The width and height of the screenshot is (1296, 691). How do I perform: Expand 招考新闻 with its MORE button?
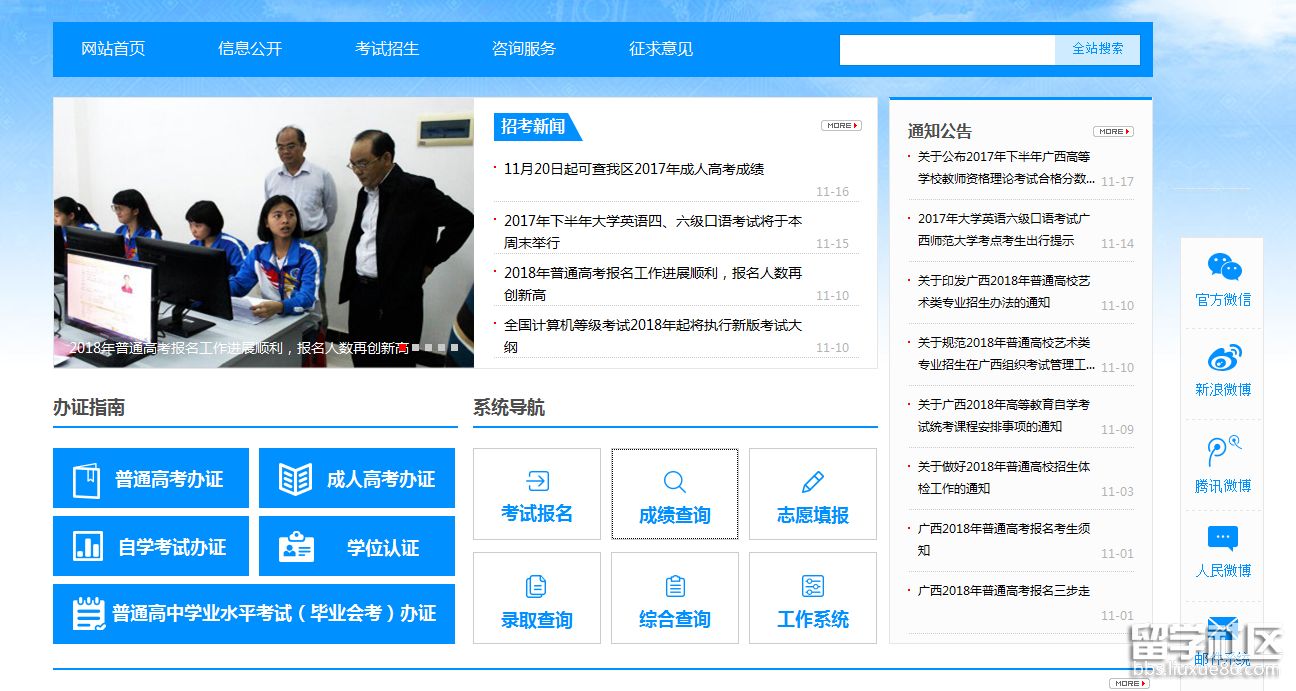841,126
